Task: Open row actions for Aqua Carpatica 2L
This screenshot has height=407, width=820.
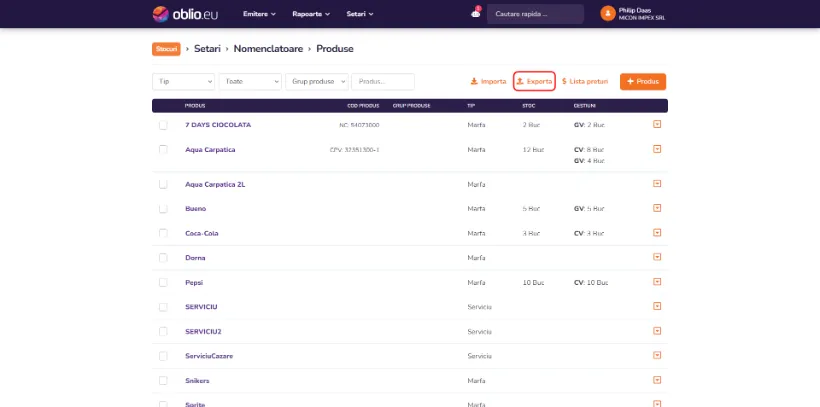Action: (657, 184)
